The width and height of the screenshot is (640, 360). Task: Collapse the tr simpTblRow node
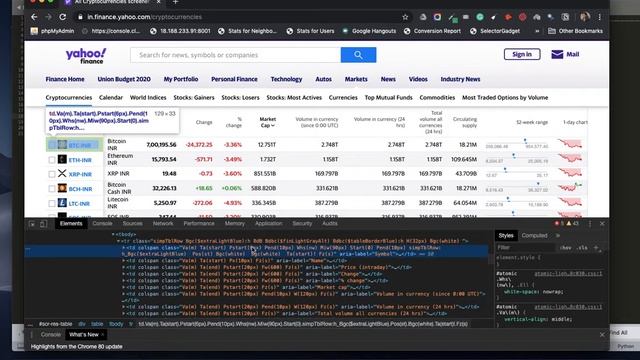coord(118,241)
